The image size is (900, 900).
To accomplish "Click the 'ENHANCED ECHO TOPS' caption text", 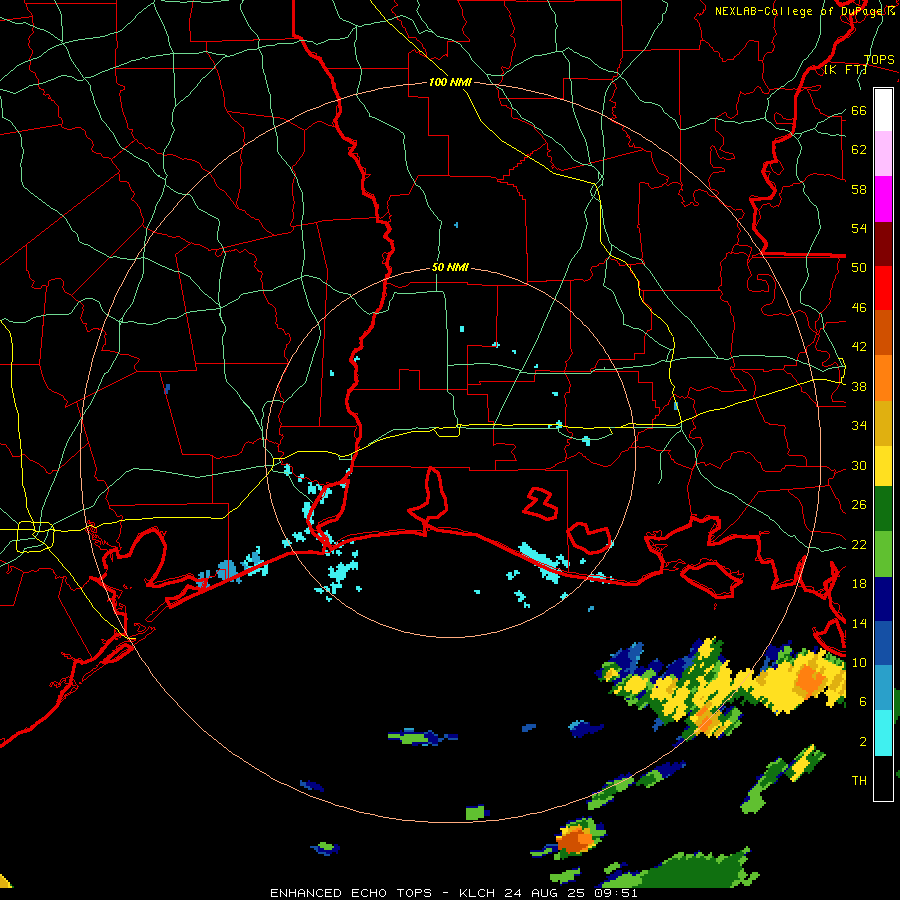I will 351,893.
